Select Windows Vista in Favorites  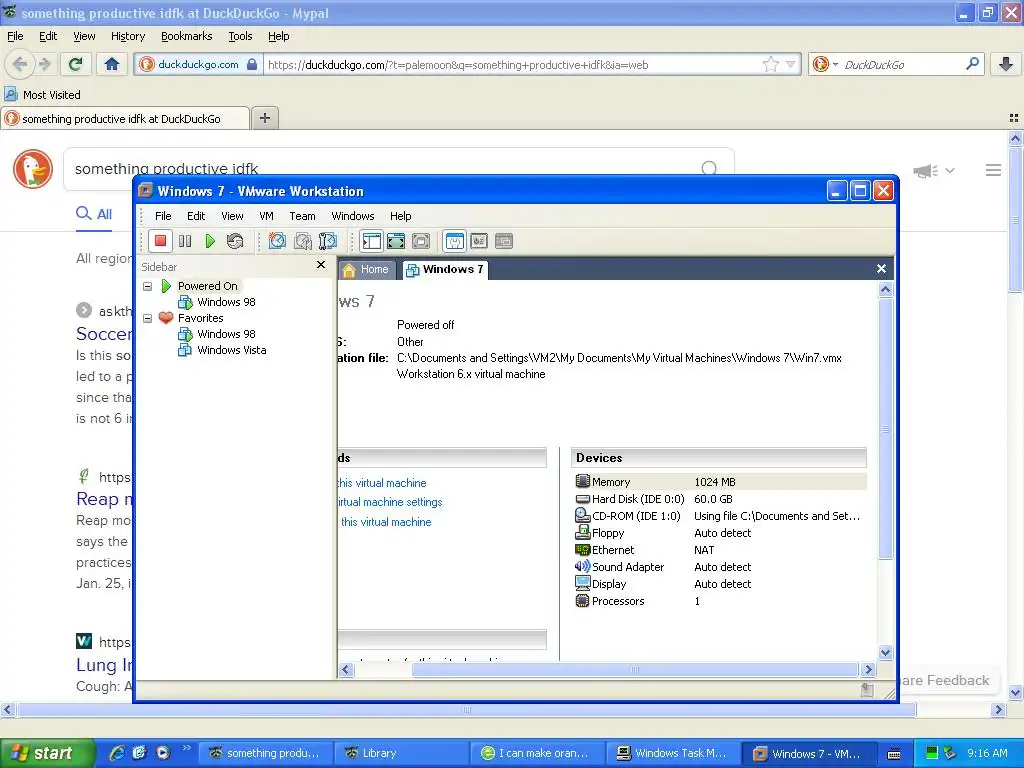point(231,350)
